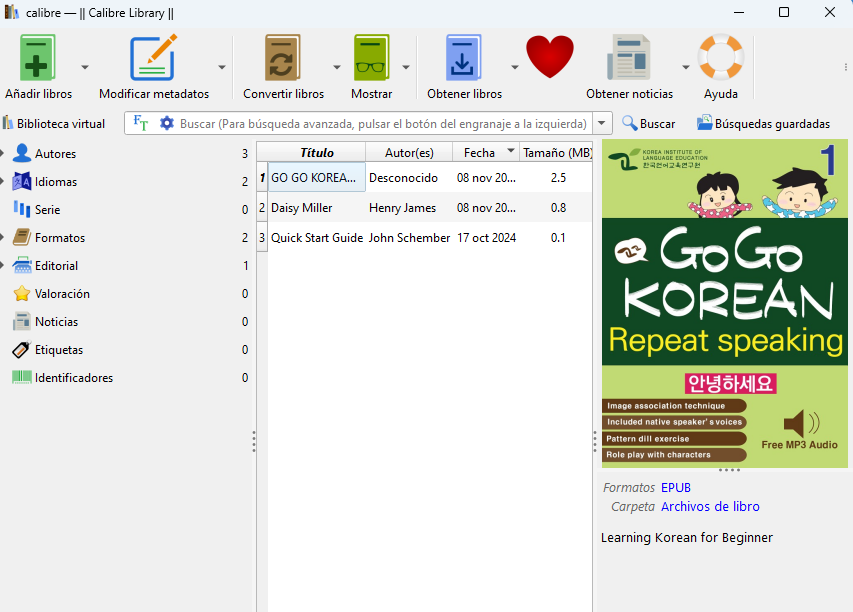
Task: Open the Obtener noticias newspaper icon
Action: click(629, 58)
